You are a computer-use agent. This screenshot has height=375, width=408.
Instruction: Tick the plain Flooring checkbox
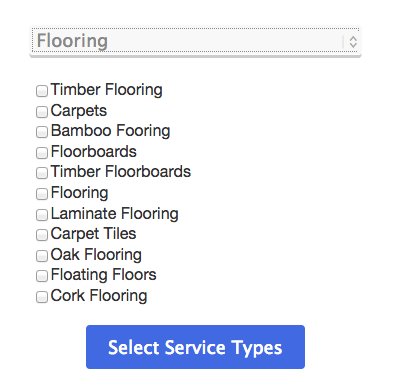42,194
